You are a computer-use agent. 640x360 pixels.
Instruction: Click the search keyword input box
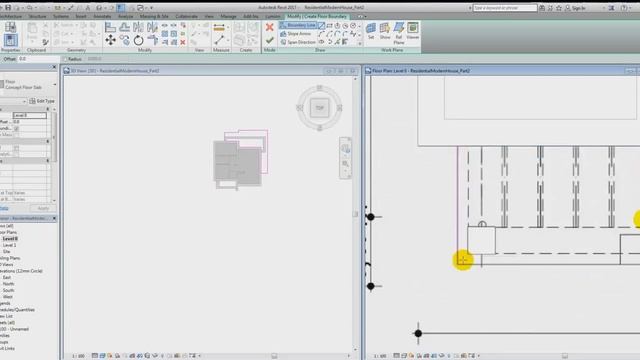click(x=504, y=8)
